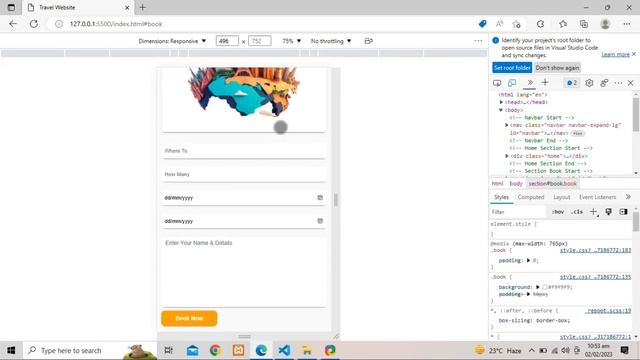Open Edge settings and more menu
The height and width of the screenshot is (360, 640).
627,24
